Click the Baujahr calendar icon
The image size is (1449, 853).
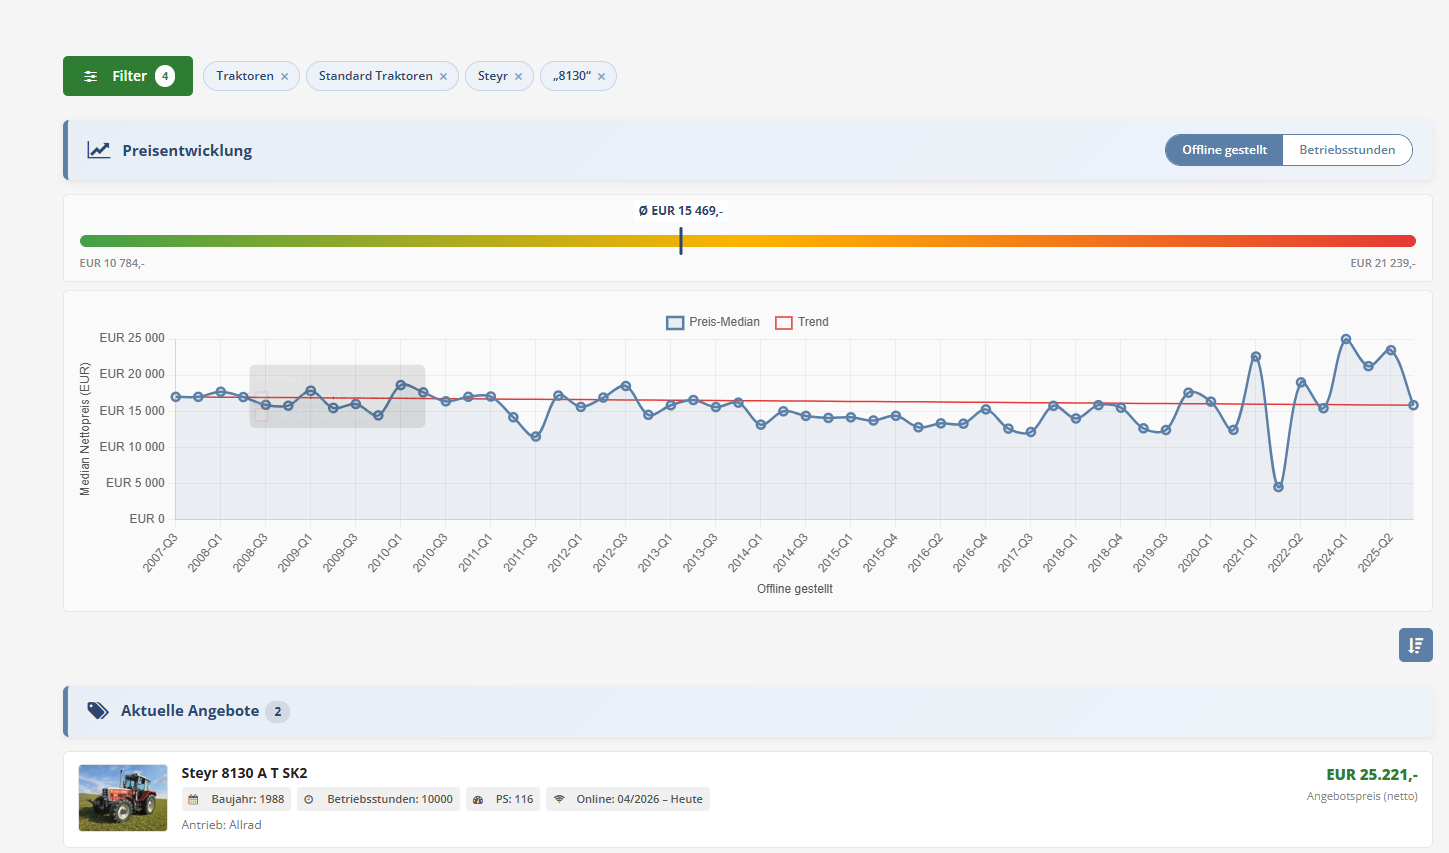pos(194,799)
